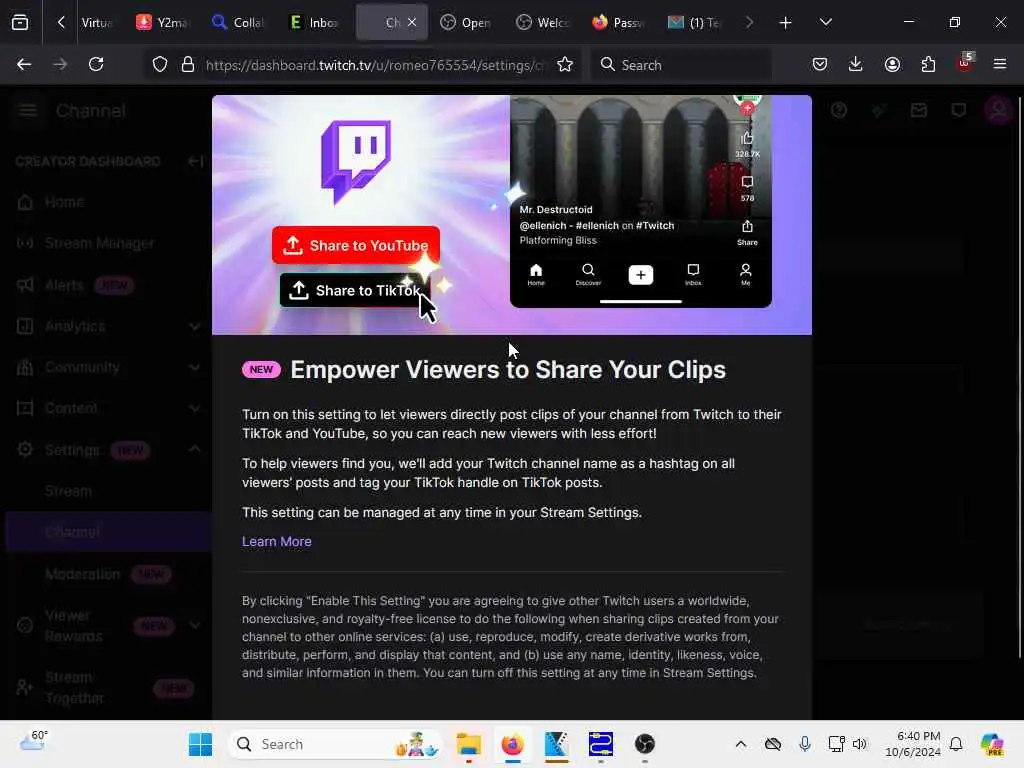The image size is (1024, 768).
Task: Reload the current page
Action: (96, 64)
